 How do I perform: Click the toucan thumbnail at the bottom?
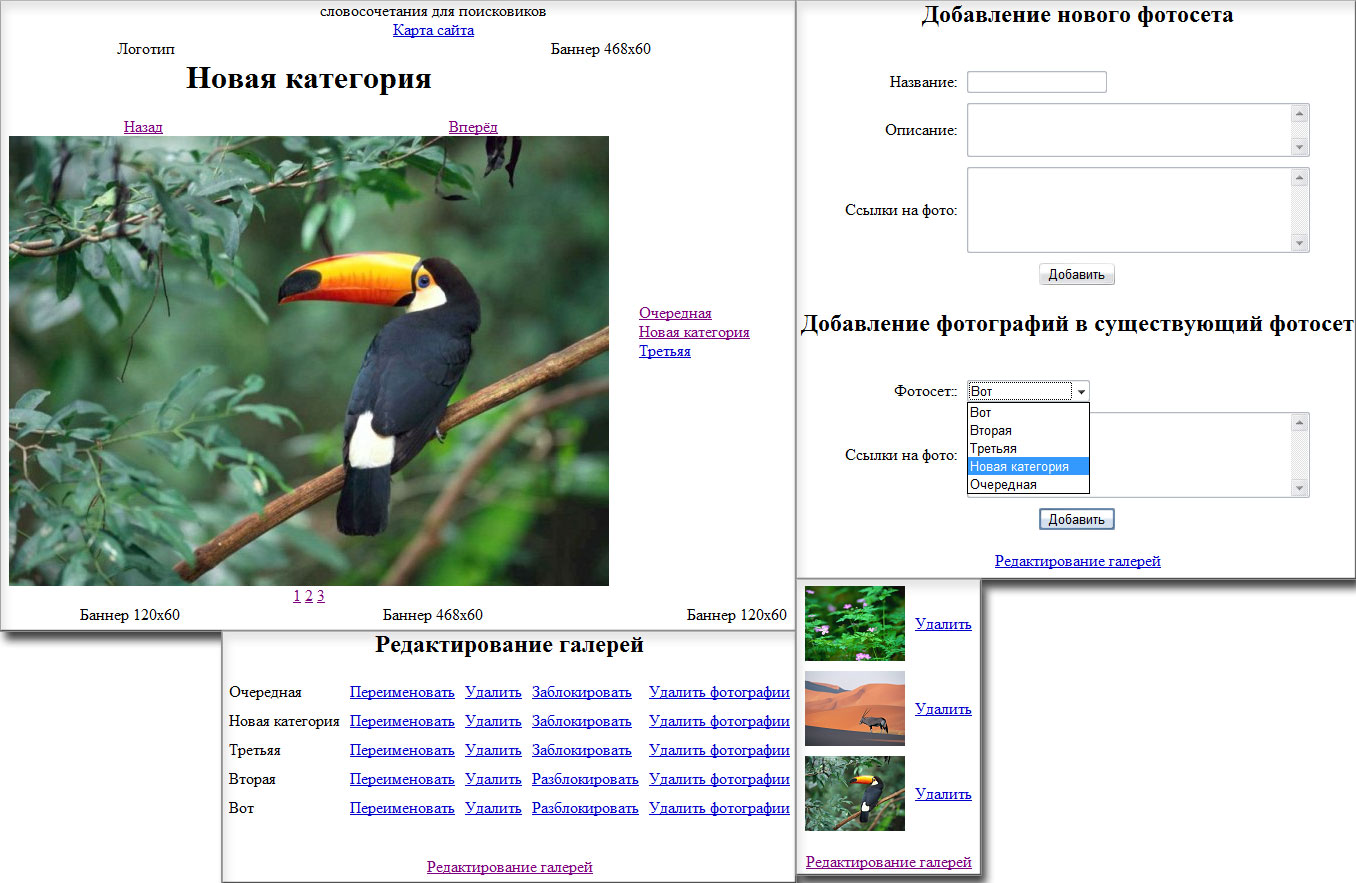854,793
